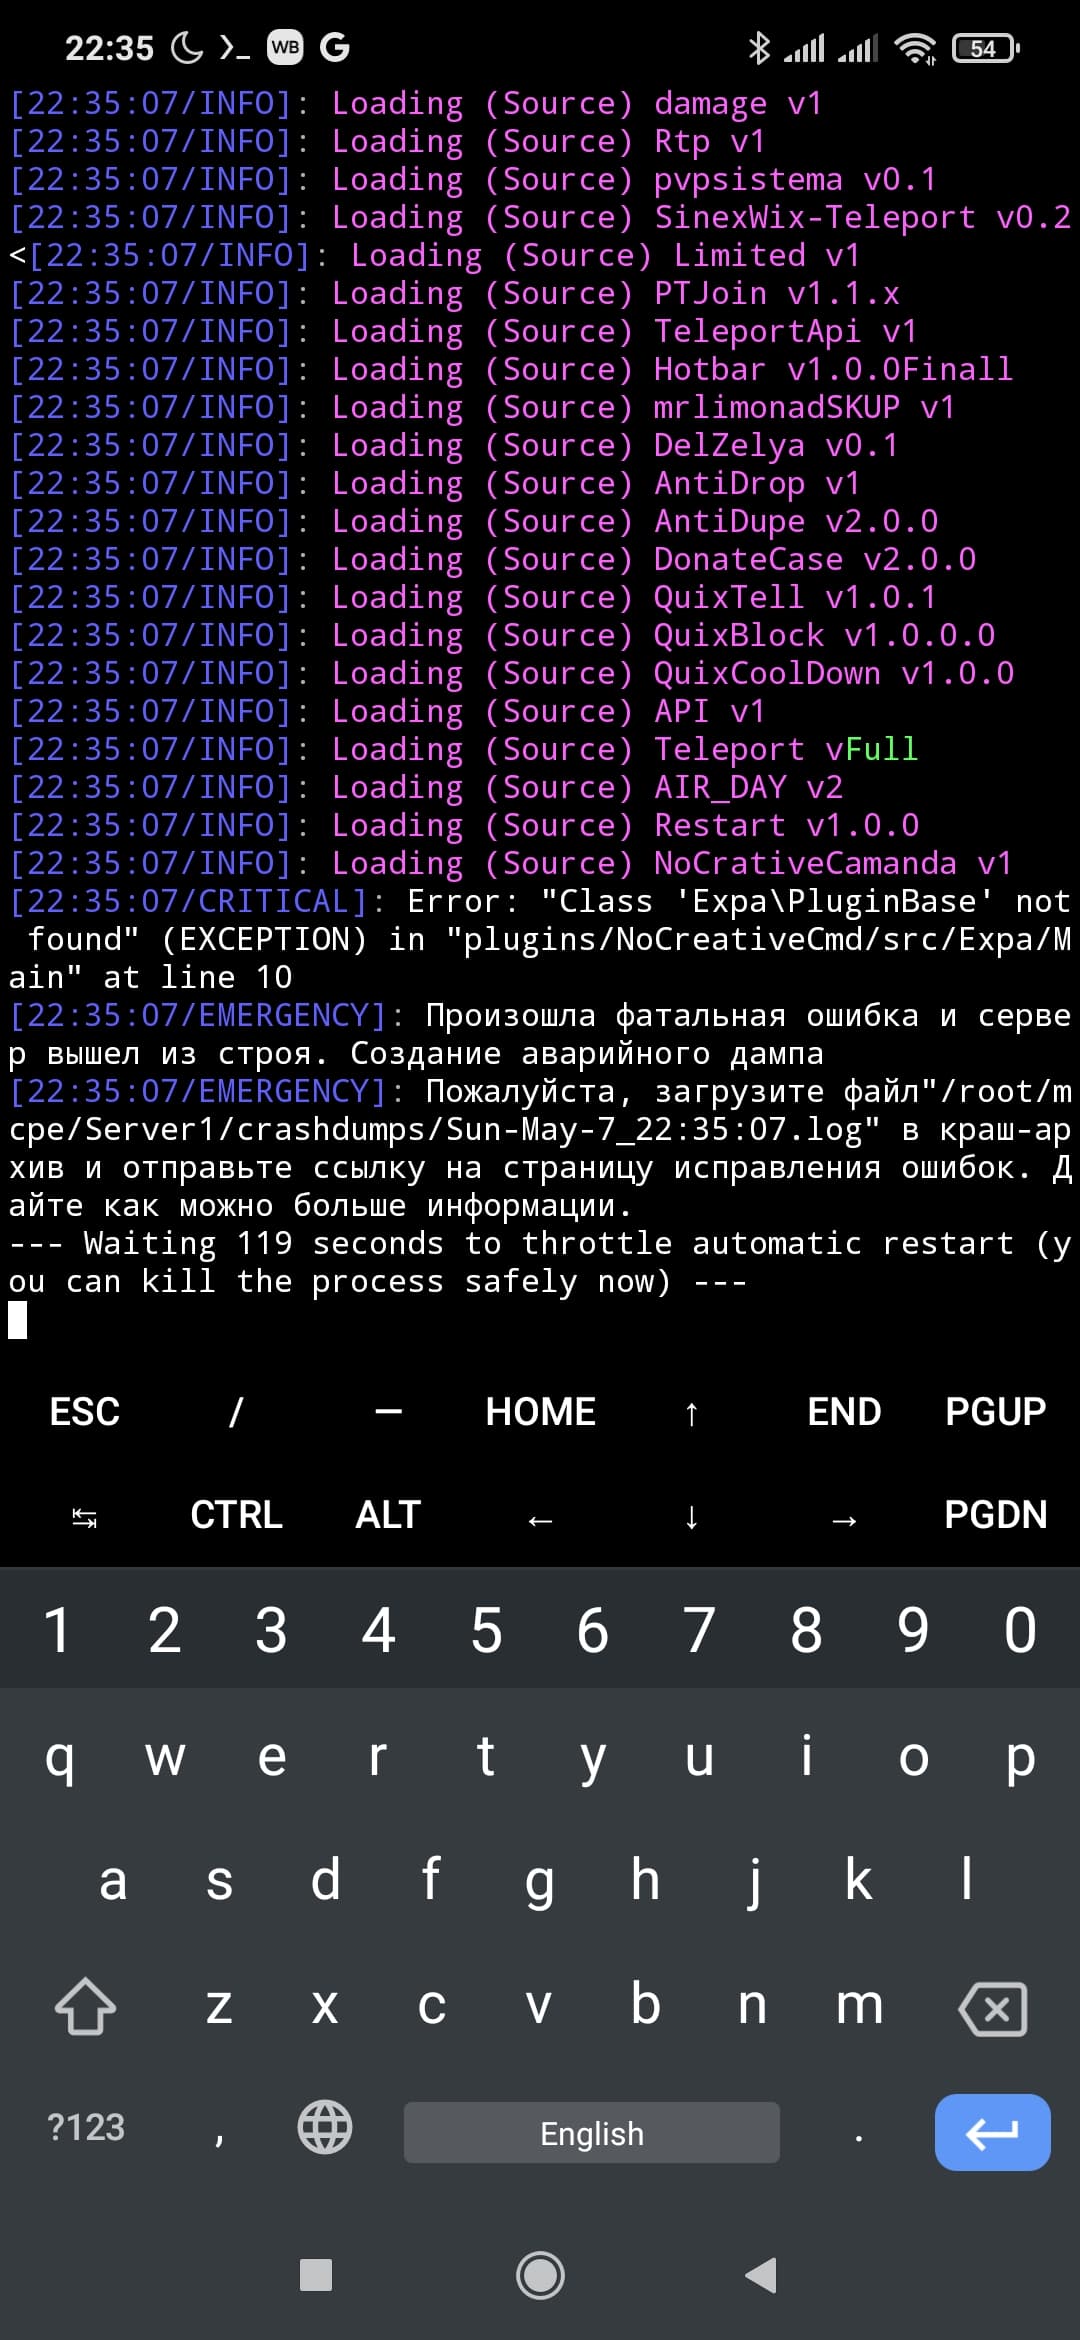Image resolution: width=1080 pixels, height=2340 pixels.
Task: Tap the up arrow extra key
Action: [691, 1413]
